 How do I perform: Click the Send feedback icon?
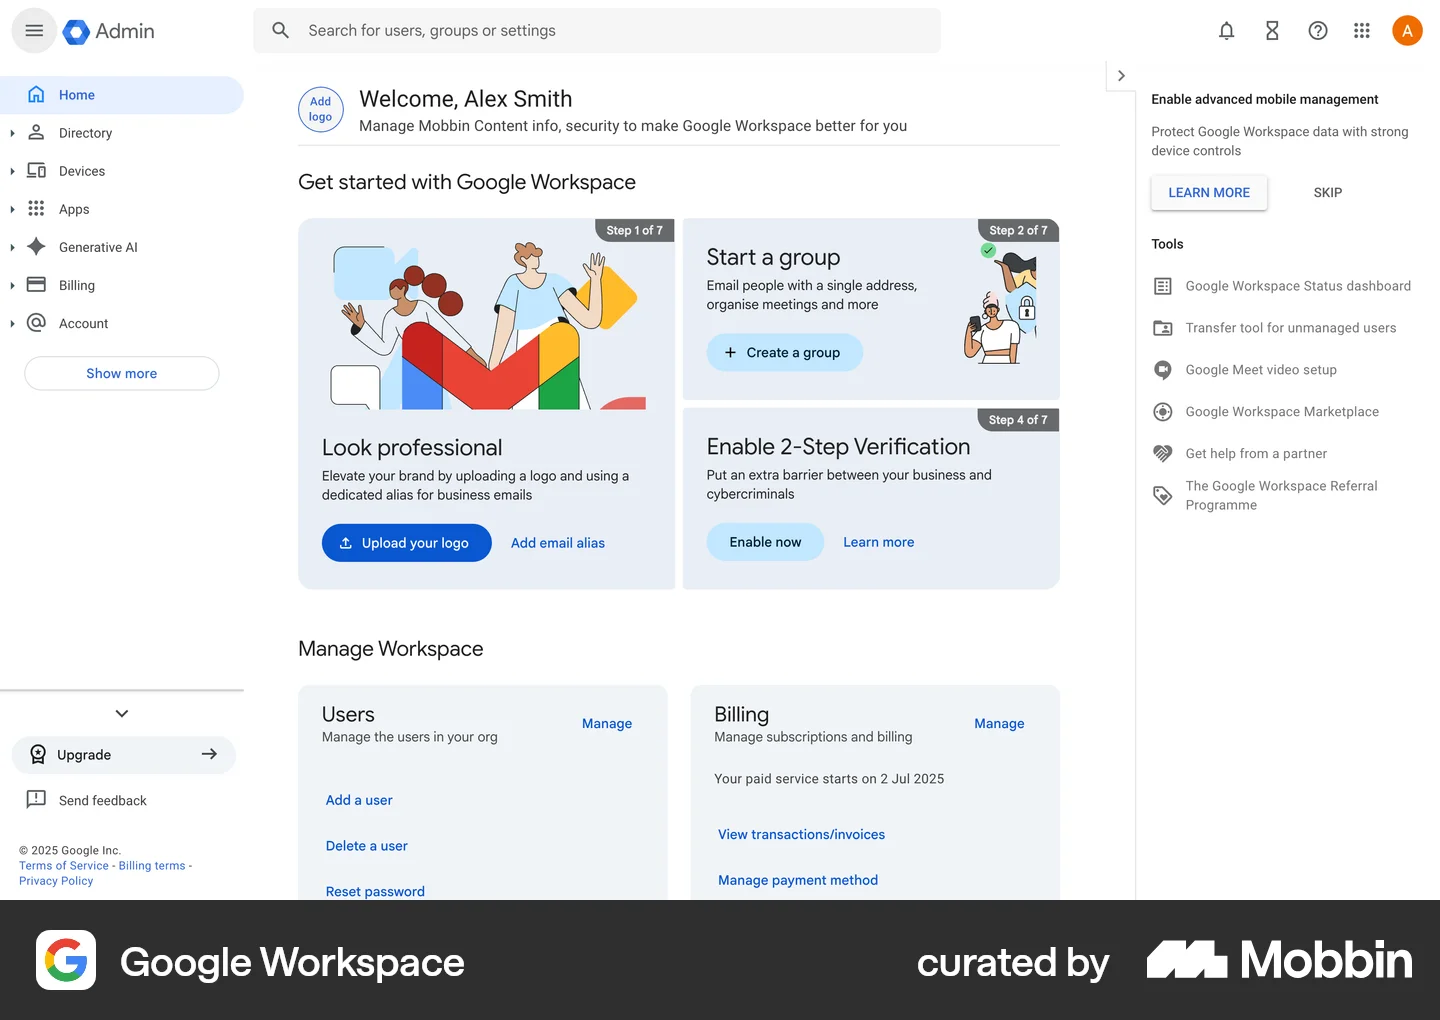(x=36, y=799)
